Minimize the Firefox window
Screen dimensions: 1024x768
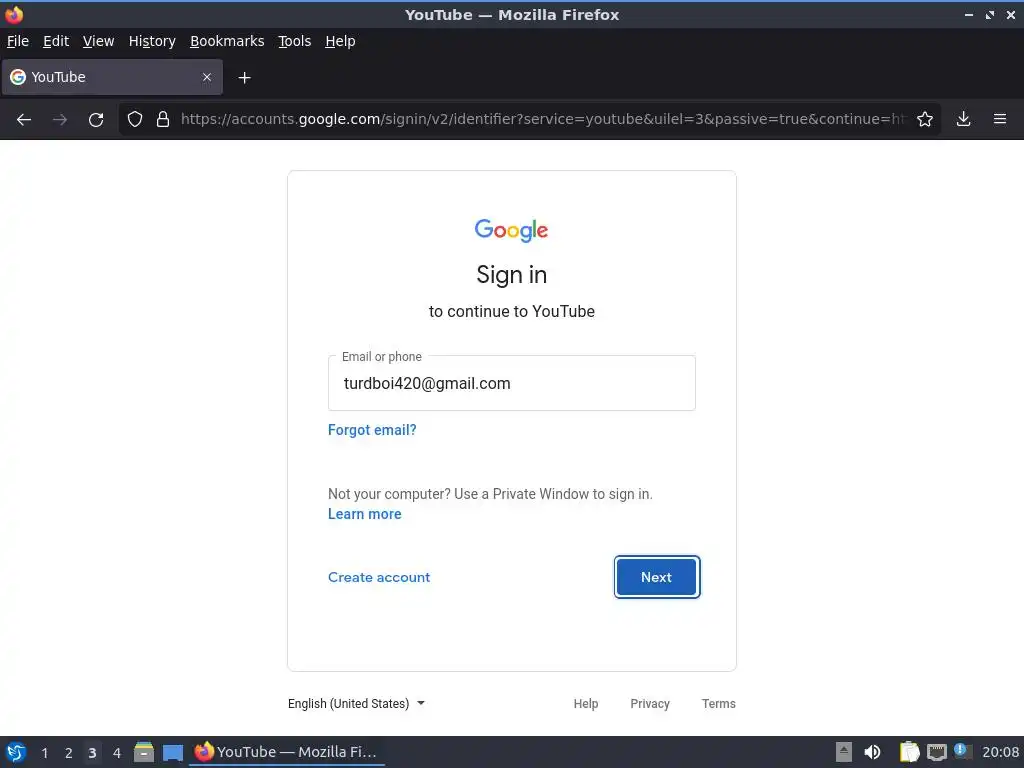click(x=969, y=14)
